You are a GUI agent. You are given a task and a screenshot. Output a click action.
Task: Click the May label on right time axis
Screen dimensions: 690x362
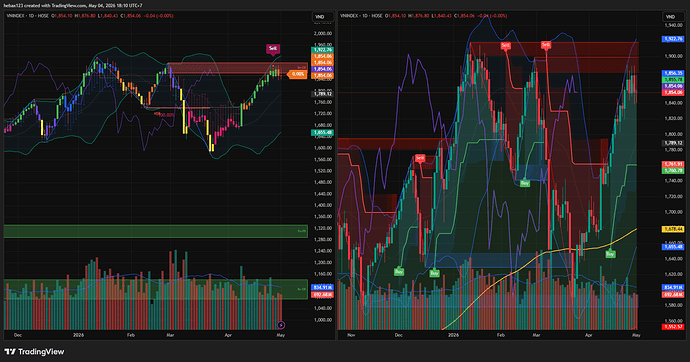pyautogui.click(x=636, y=335)
